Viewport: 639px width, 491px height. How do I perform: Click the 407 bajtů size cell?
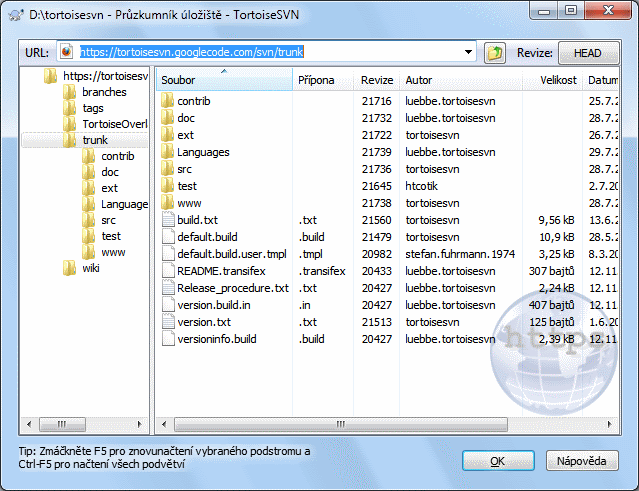[x=552, y=305]
